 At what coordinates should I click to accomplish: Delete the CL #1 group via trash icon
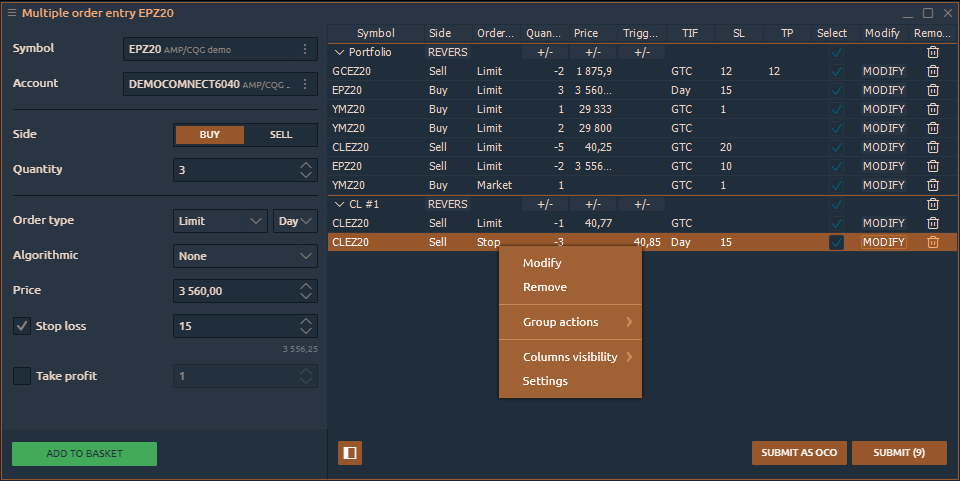932,204
